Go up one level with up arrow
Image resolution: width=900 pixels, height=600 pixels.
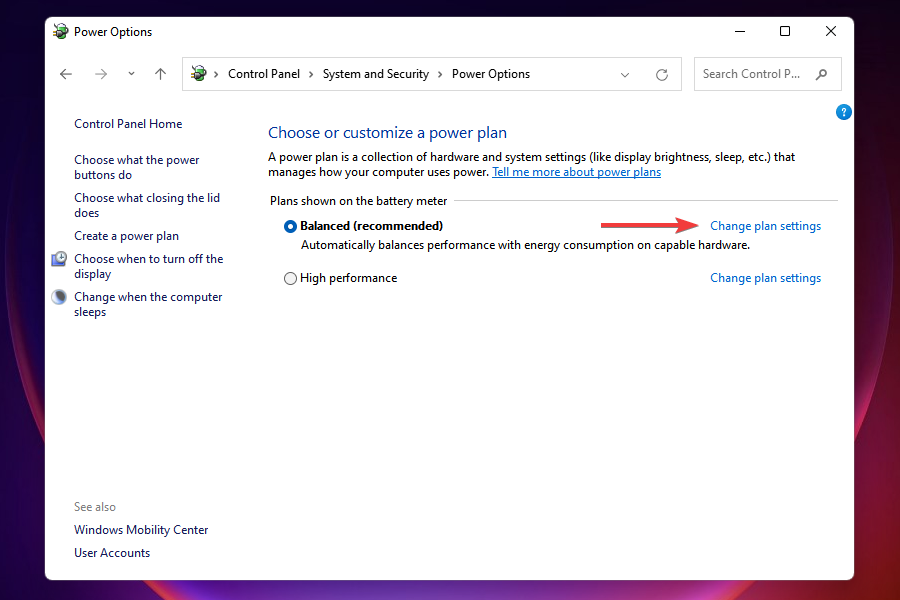pyautogui.click(x=161, y=74)
